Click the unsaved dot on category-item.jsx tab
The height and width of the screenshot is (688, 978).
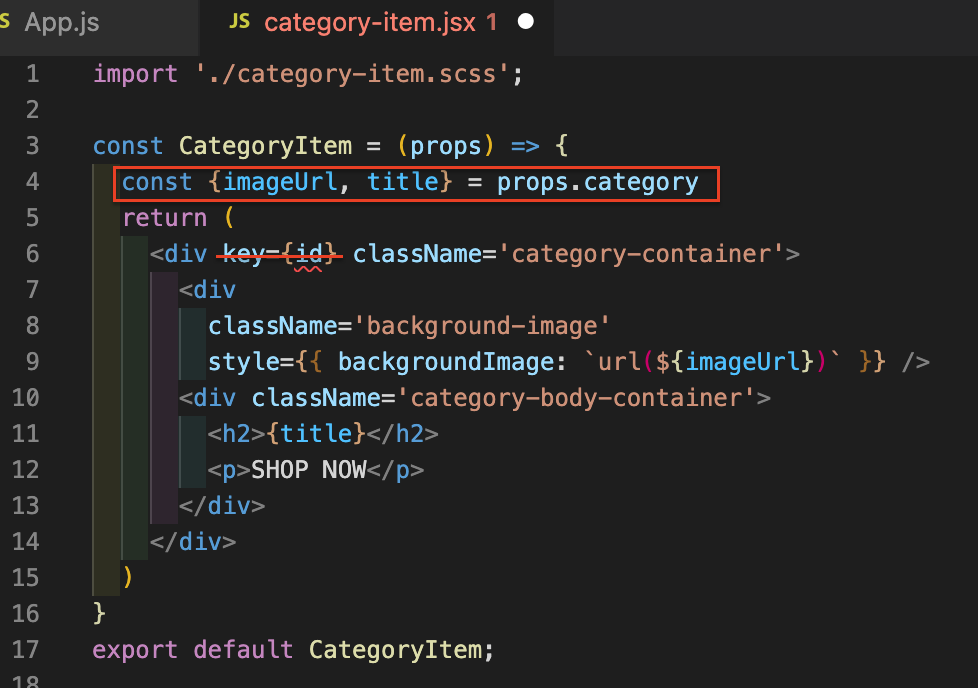[x=526, y=22]
